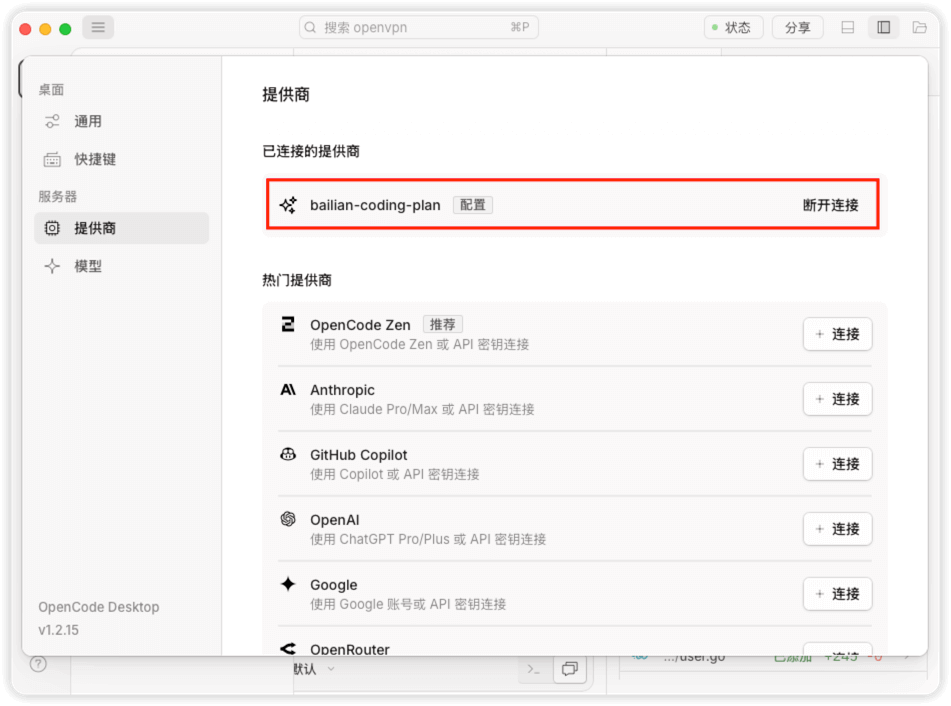Open the folder icon in title bar

pos(919,27)
